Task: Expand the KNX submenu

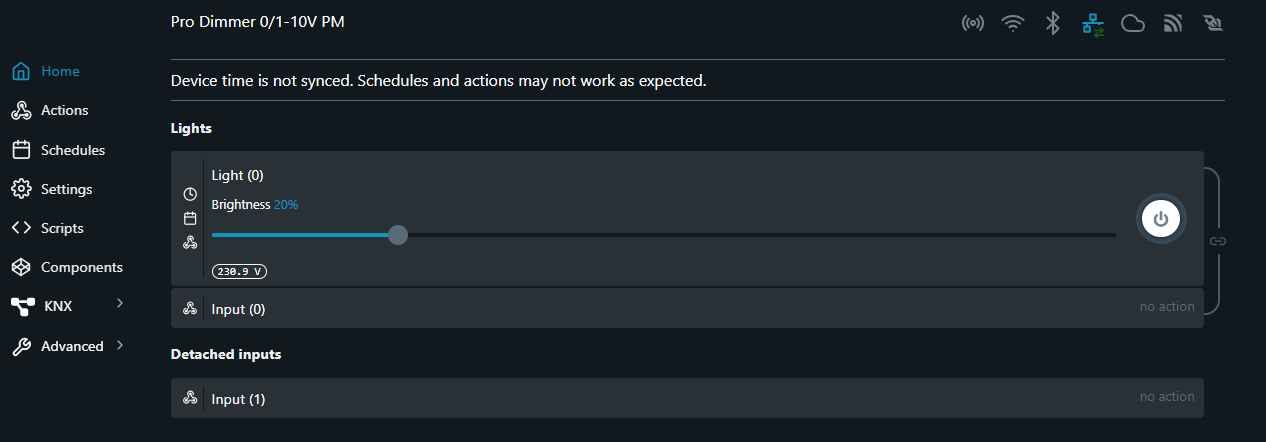Action: point(120,305)
